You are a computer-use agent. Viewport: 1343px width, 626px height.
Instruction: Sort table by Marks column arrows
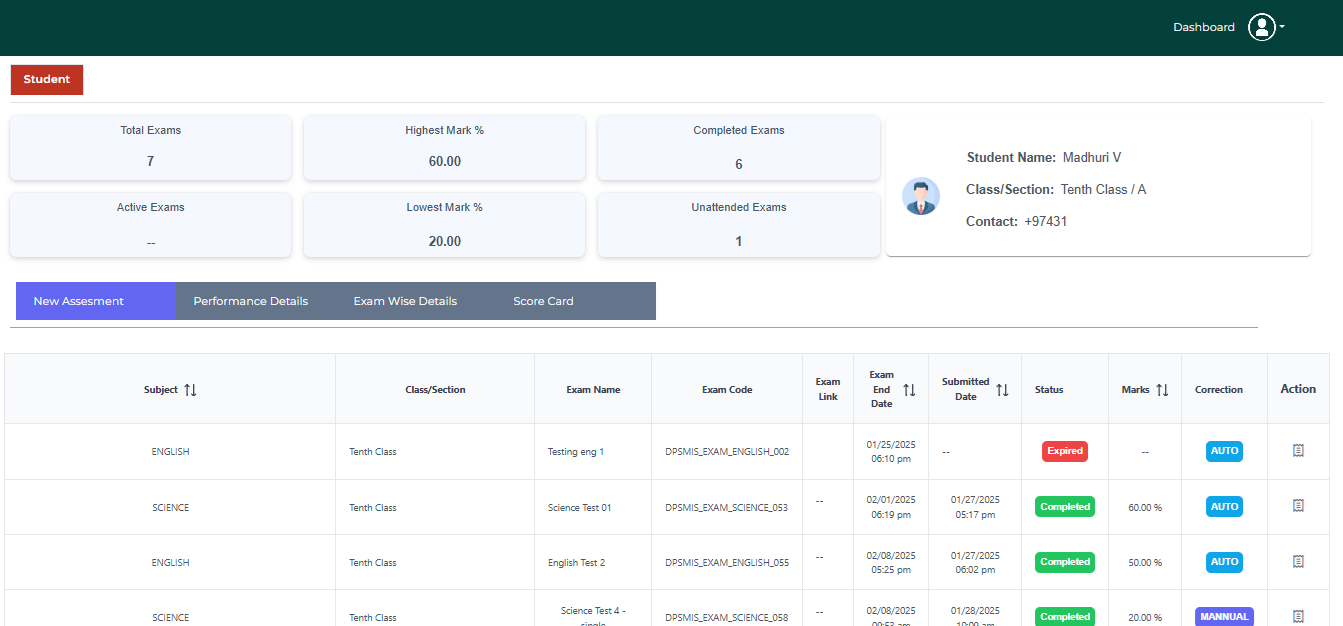coord(1162,390)
